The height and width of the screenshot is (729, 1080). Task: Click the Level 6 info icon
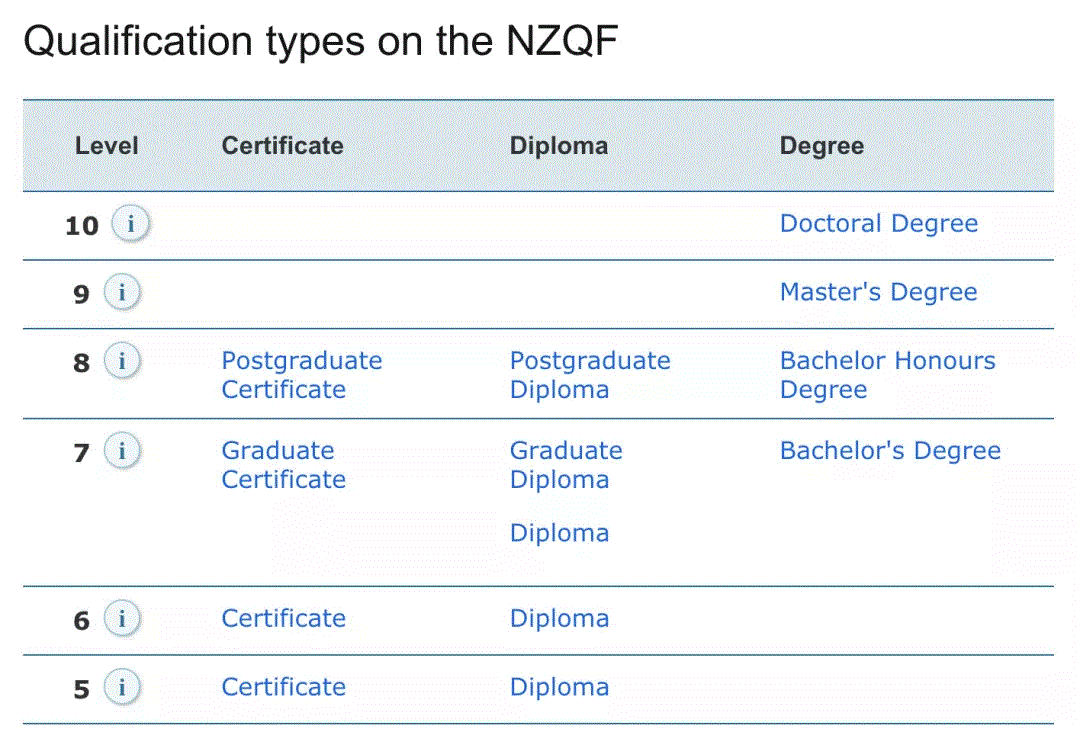click(122, 619)
